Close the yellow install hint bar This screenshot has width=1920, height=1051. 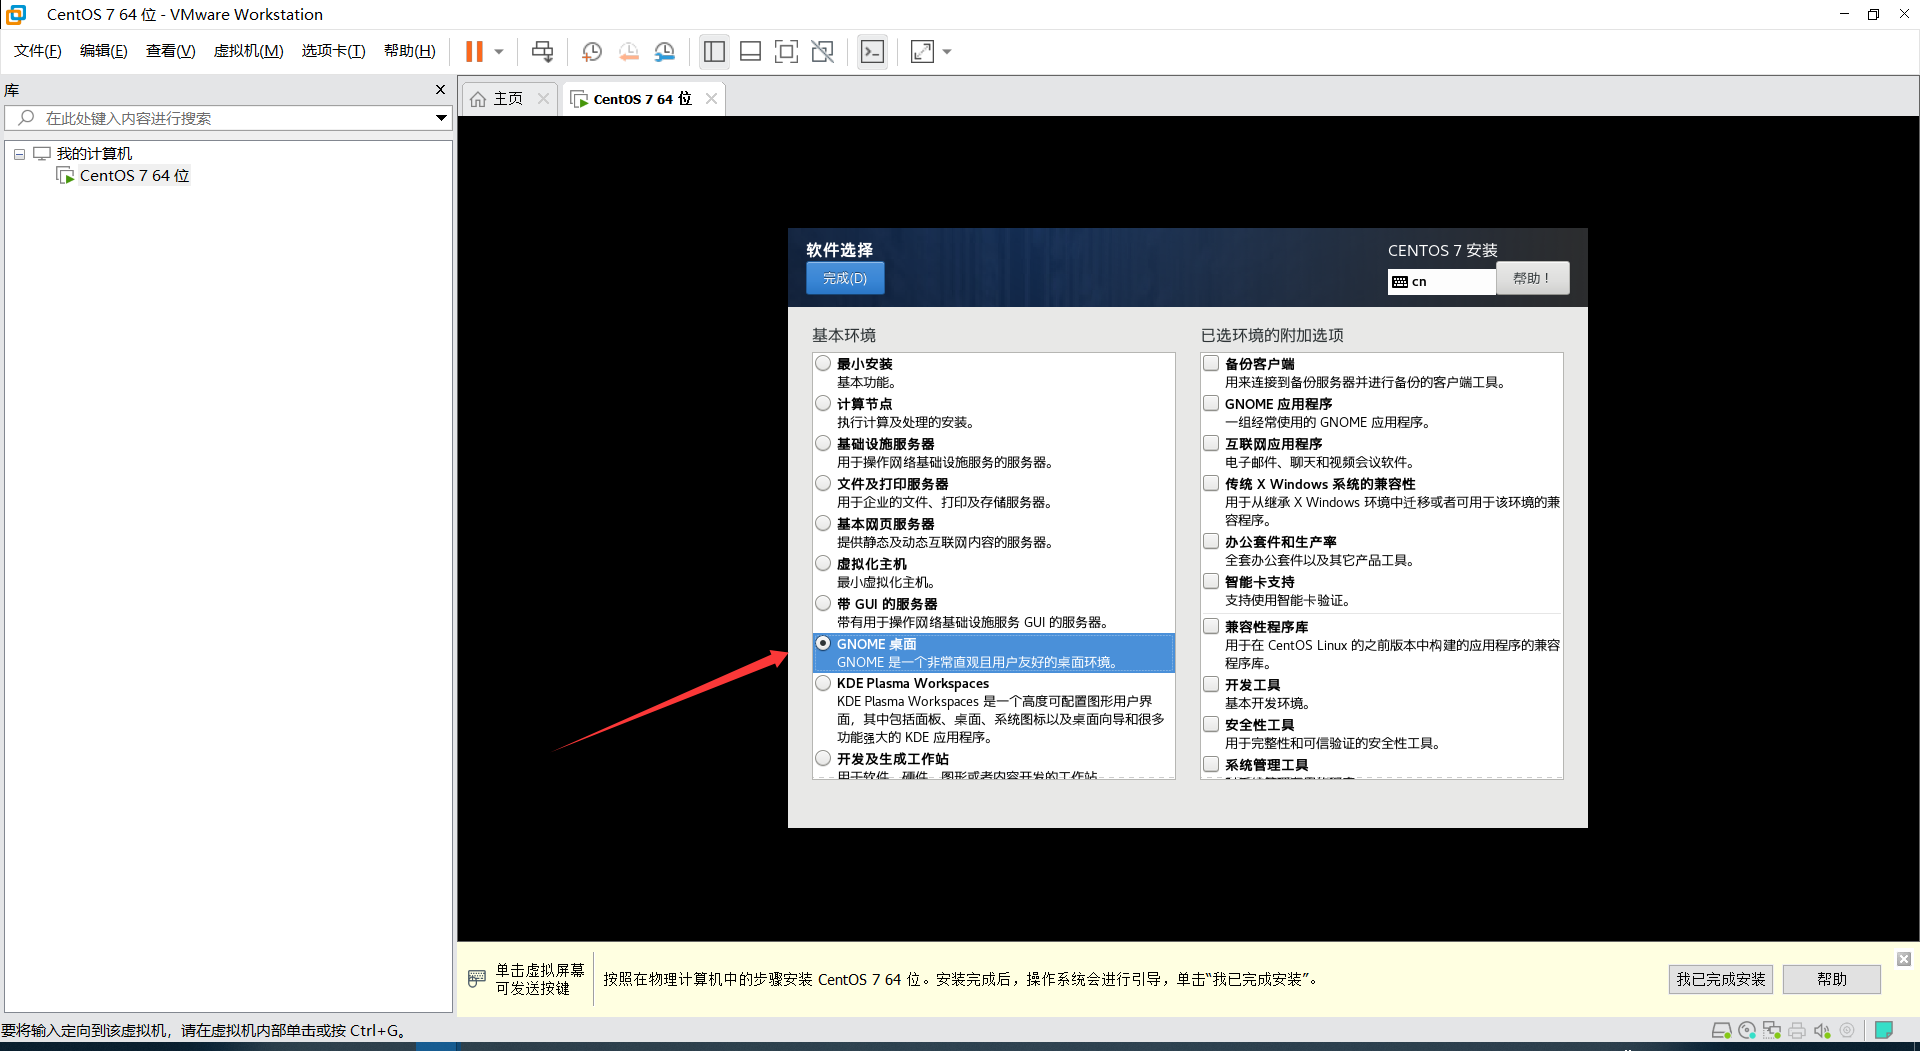pyautogui.click(x=1904, y=959)
